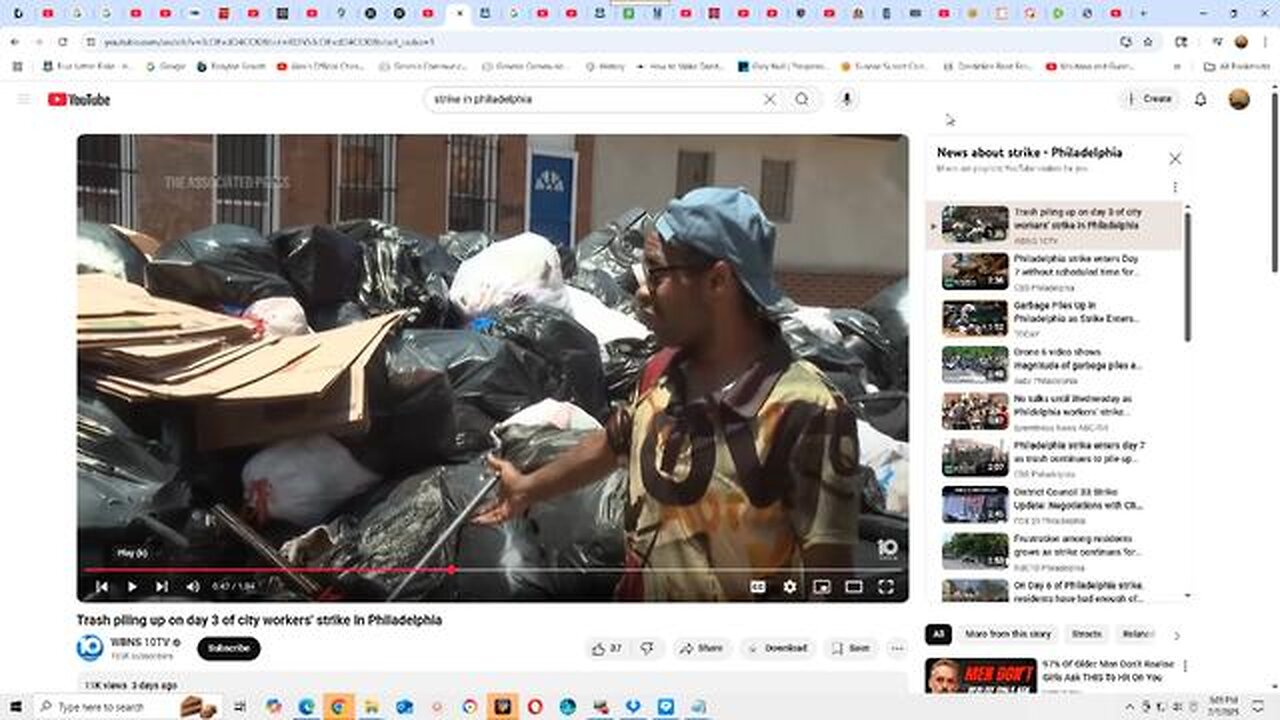Open a new browser tab
This screenshot has height=720, width=1280.
point(1144,13)
